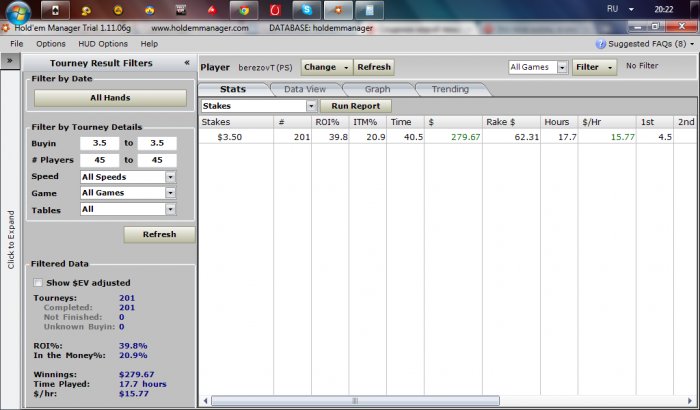The image size is (700, 410).
Task: Click the All Hands date filter button
Action: (x=110, y=98)
